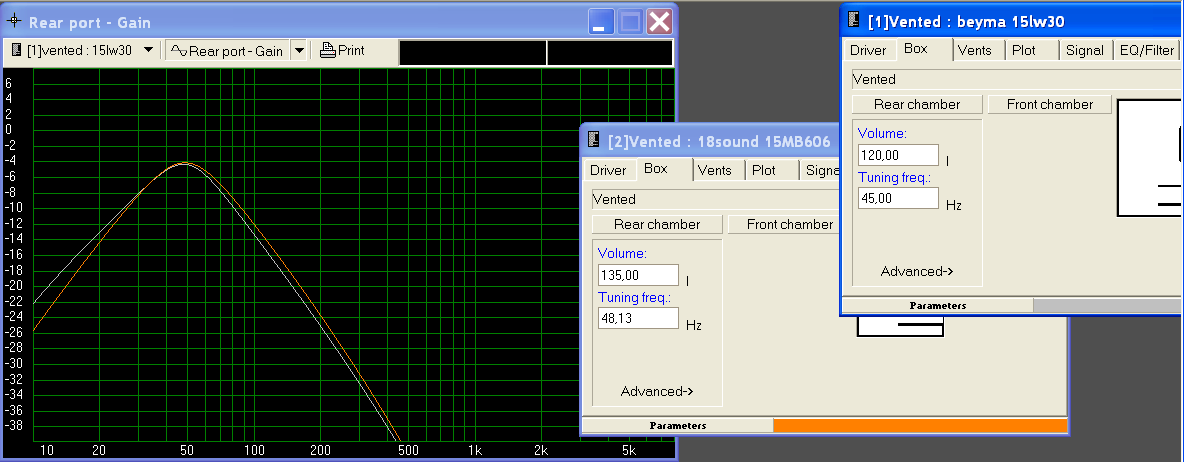This screenshot has width=1184, height=462.
Task: Click the Vented type field in 18sound window
Action: pos(716,199)
